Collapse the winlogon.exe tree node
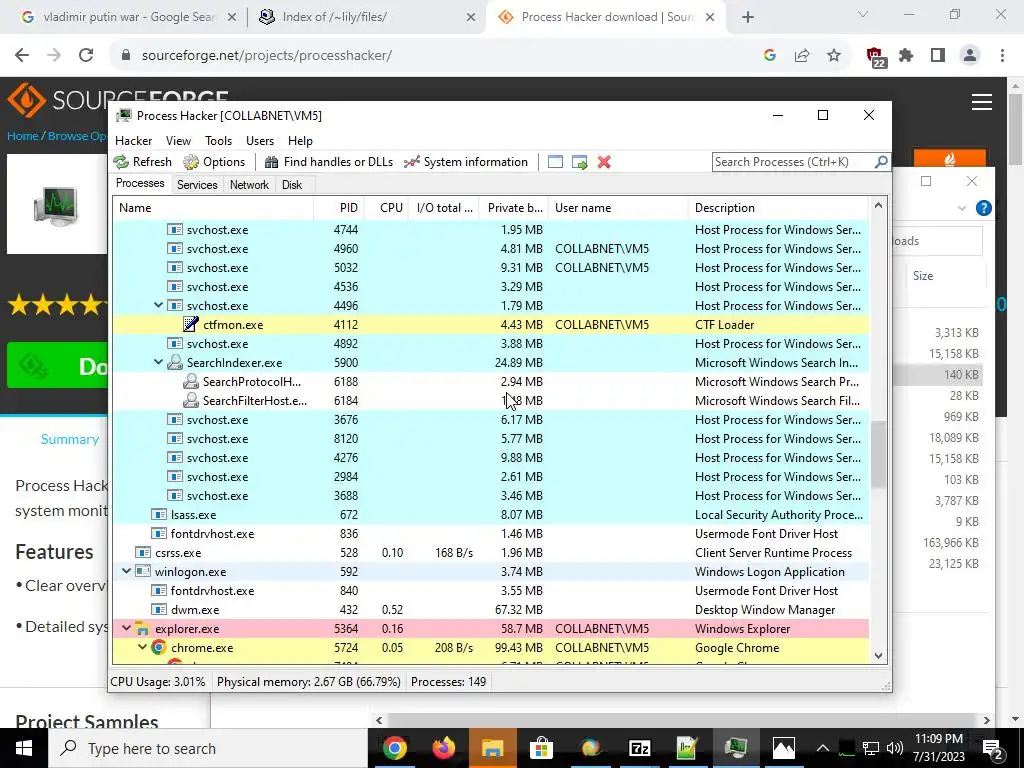The height and width of the screenshot is (768, 1024). point(126,571)
